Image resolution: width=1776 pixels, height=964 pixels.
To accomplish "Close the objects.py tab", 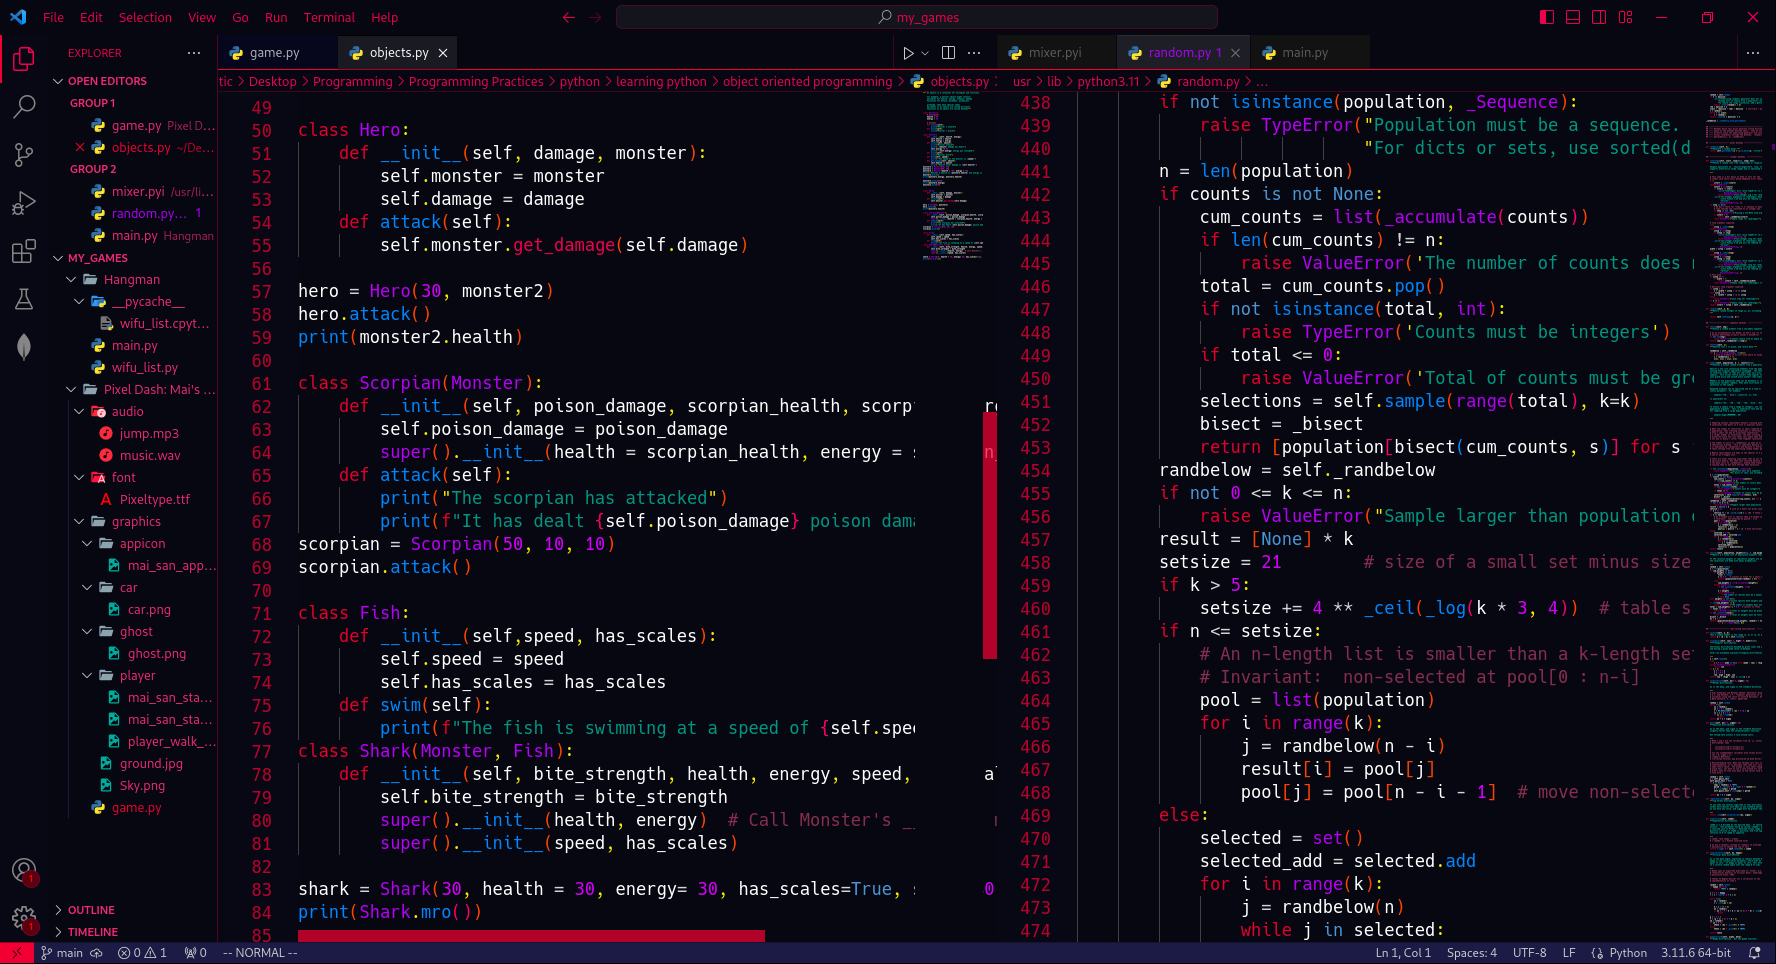I will coord(443,53).
